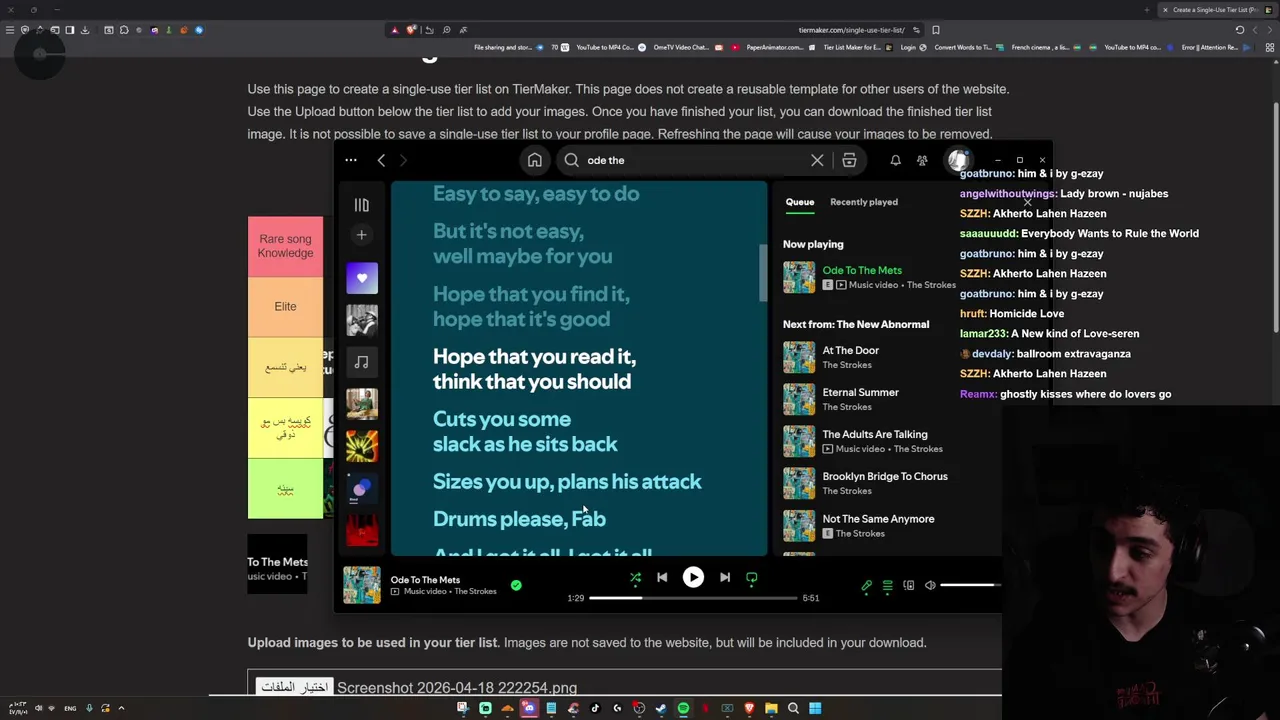Open connect to a device icon
The width and height of the screenshot is (1280, 720).
pos(909,585)
